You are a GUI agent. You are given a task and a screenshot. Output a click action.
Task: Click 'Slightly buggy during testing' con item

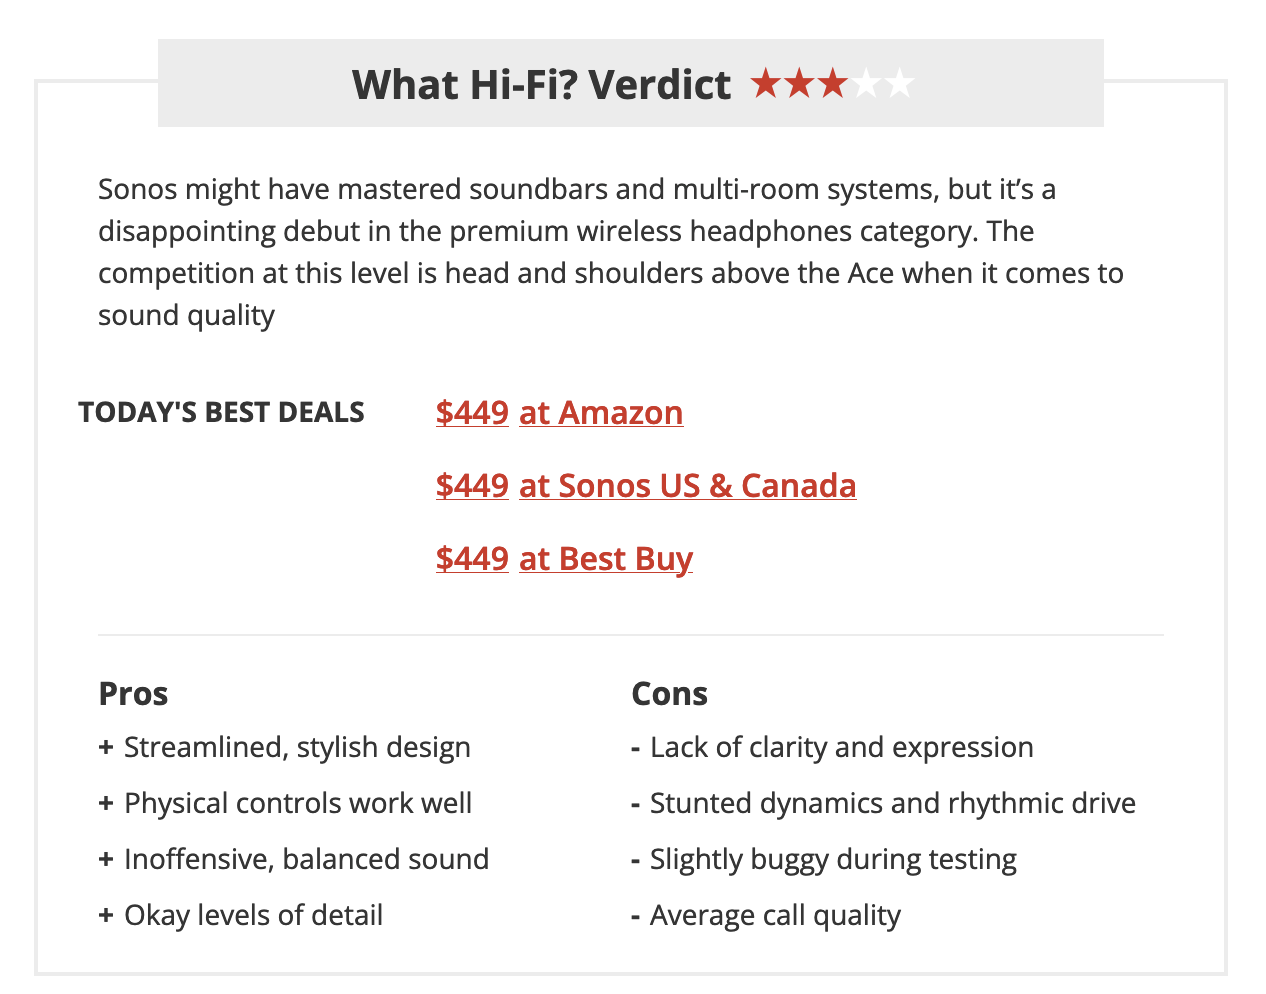(x=824, y=859)
